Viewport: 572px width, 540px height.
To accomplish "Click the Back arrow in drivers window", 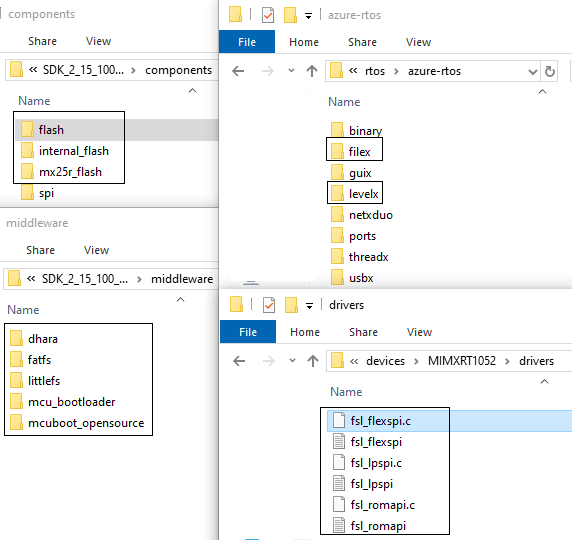I will tap(239, 361).
